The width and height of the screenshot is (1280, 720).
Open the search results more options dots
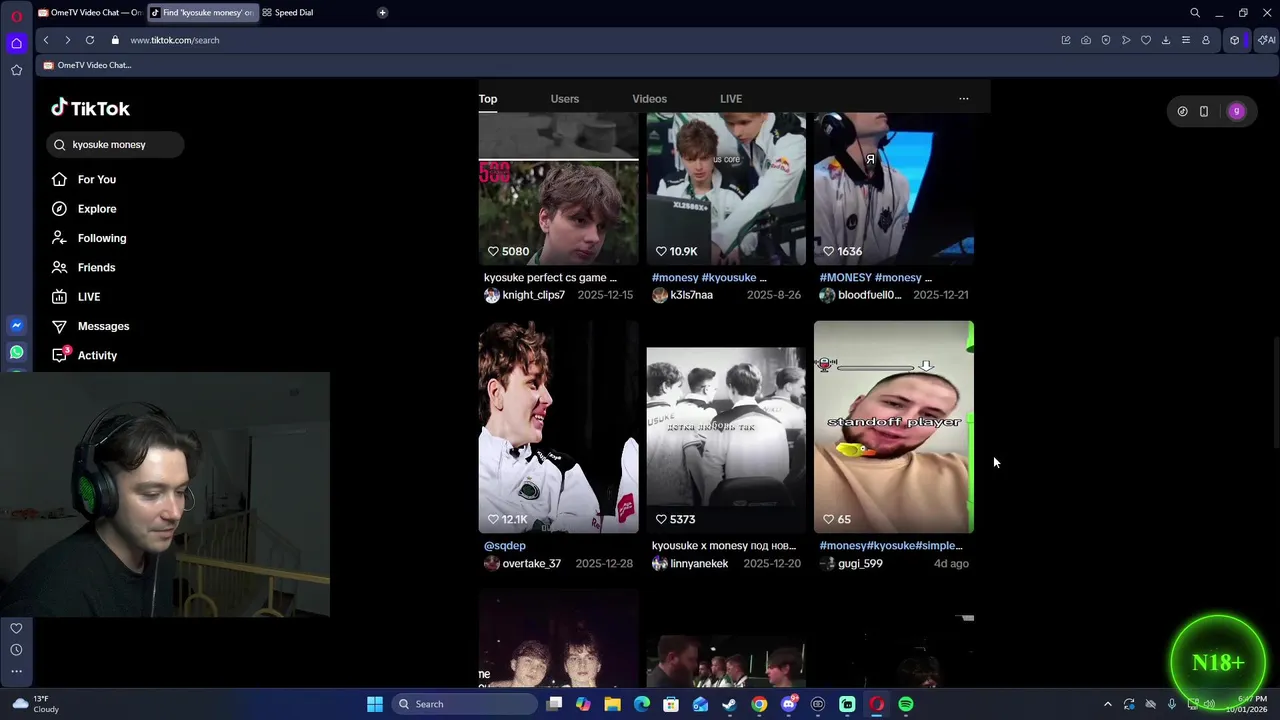coord(964,99)
